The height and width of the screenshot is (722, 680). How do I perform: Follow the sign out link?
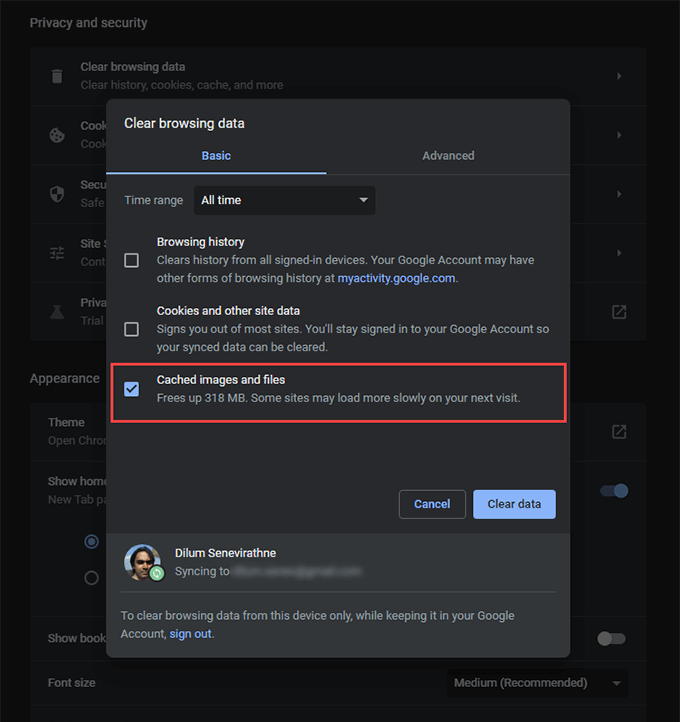point(190,634)
